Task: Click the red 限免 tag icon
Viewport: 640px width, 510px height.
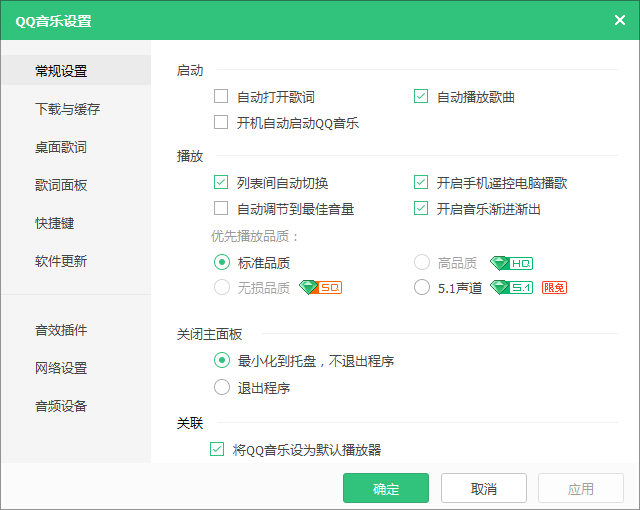Action: click(554, 288)
